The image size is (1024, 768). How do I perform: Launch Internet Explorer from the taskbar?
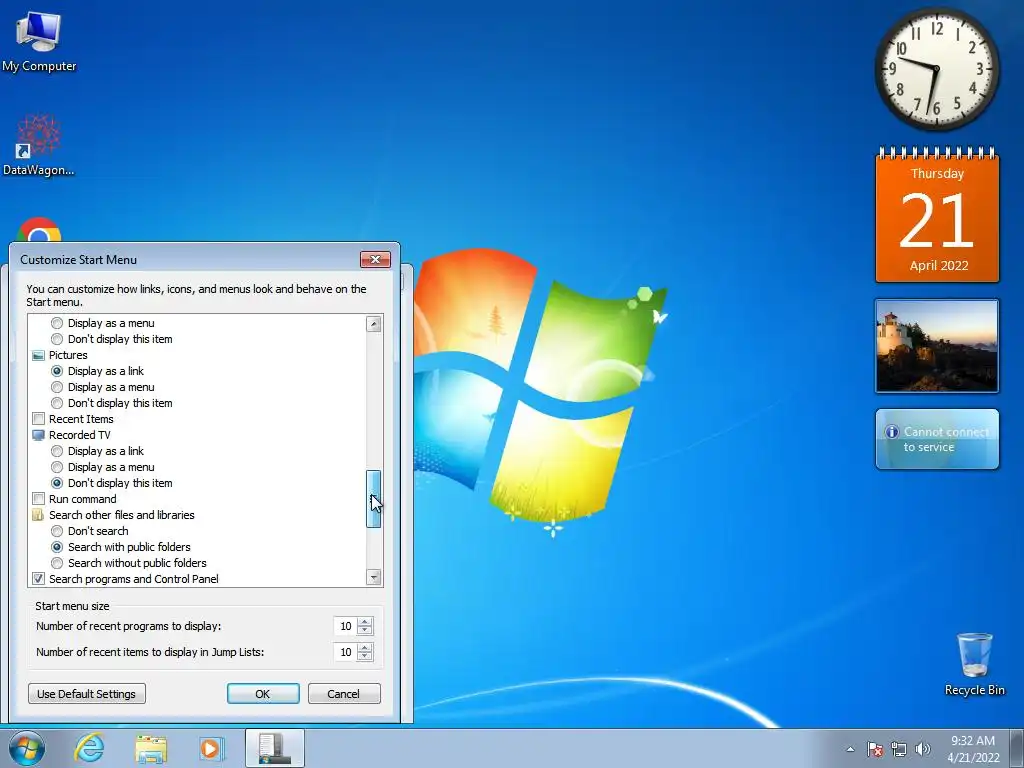89,748
